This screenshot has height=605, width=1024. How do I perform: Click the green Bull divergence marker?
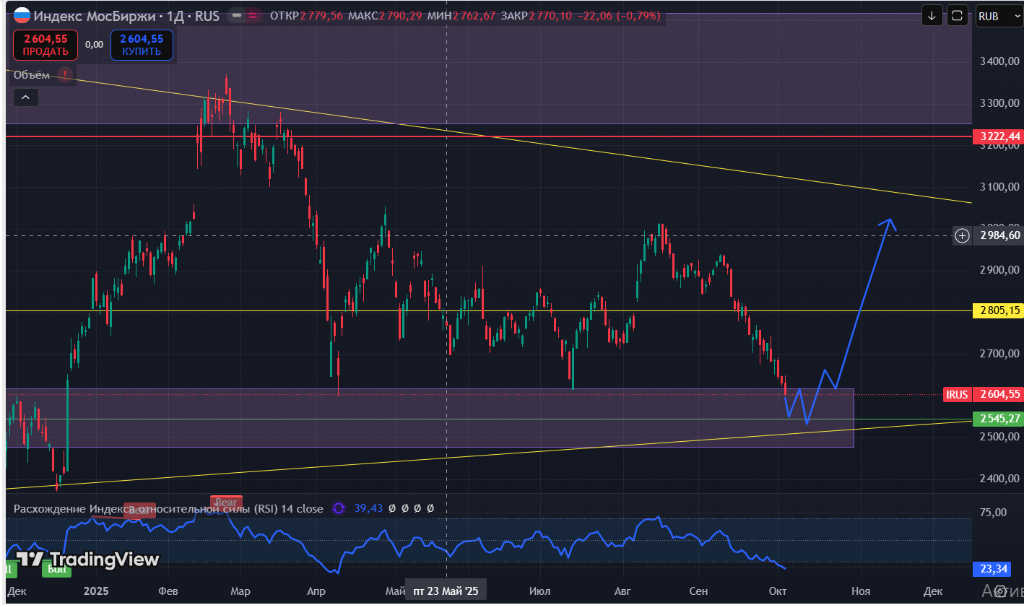56,568
